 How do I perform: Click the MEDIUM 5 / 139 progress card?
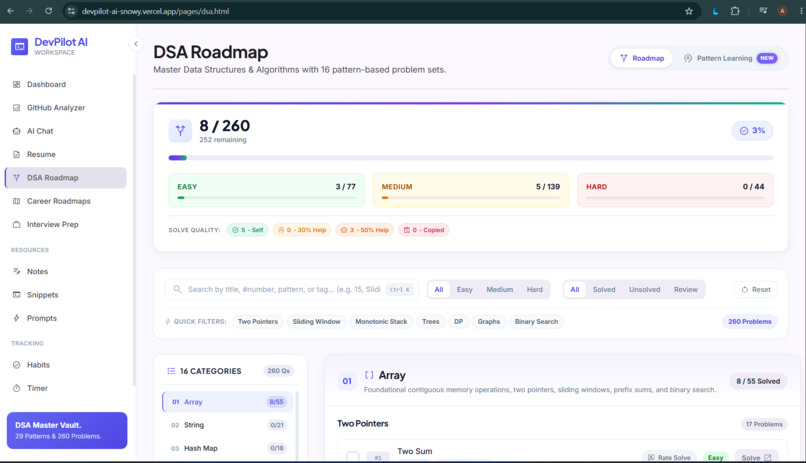[x=470, y=190]
